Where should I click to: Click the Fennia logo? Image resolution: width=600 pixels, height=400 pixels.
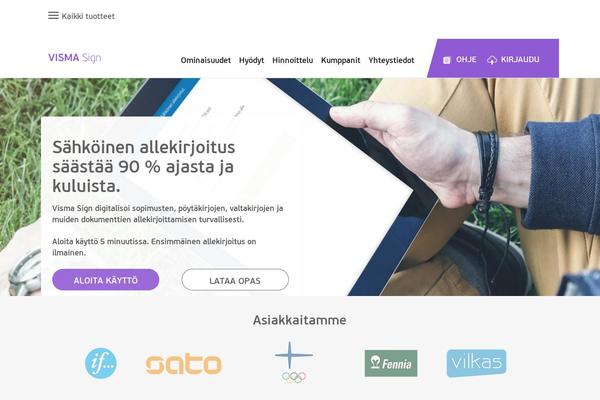point(391,363)
